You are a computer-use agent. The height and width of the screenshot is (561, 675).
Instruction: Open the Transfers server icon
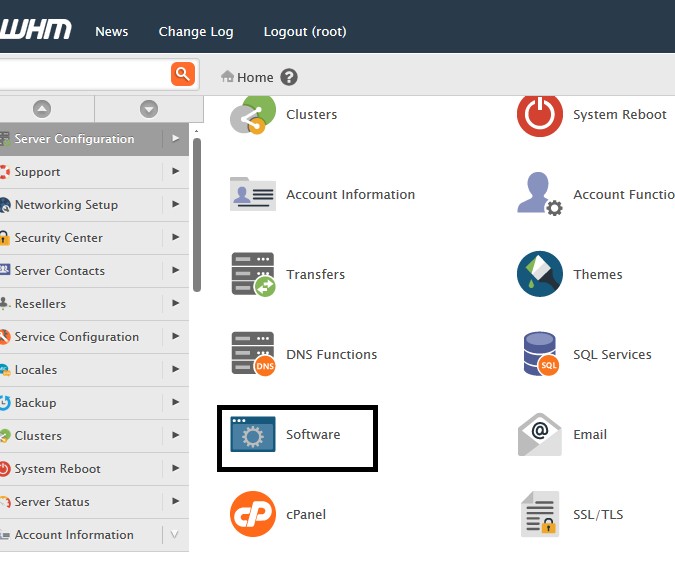coord(253,274)
